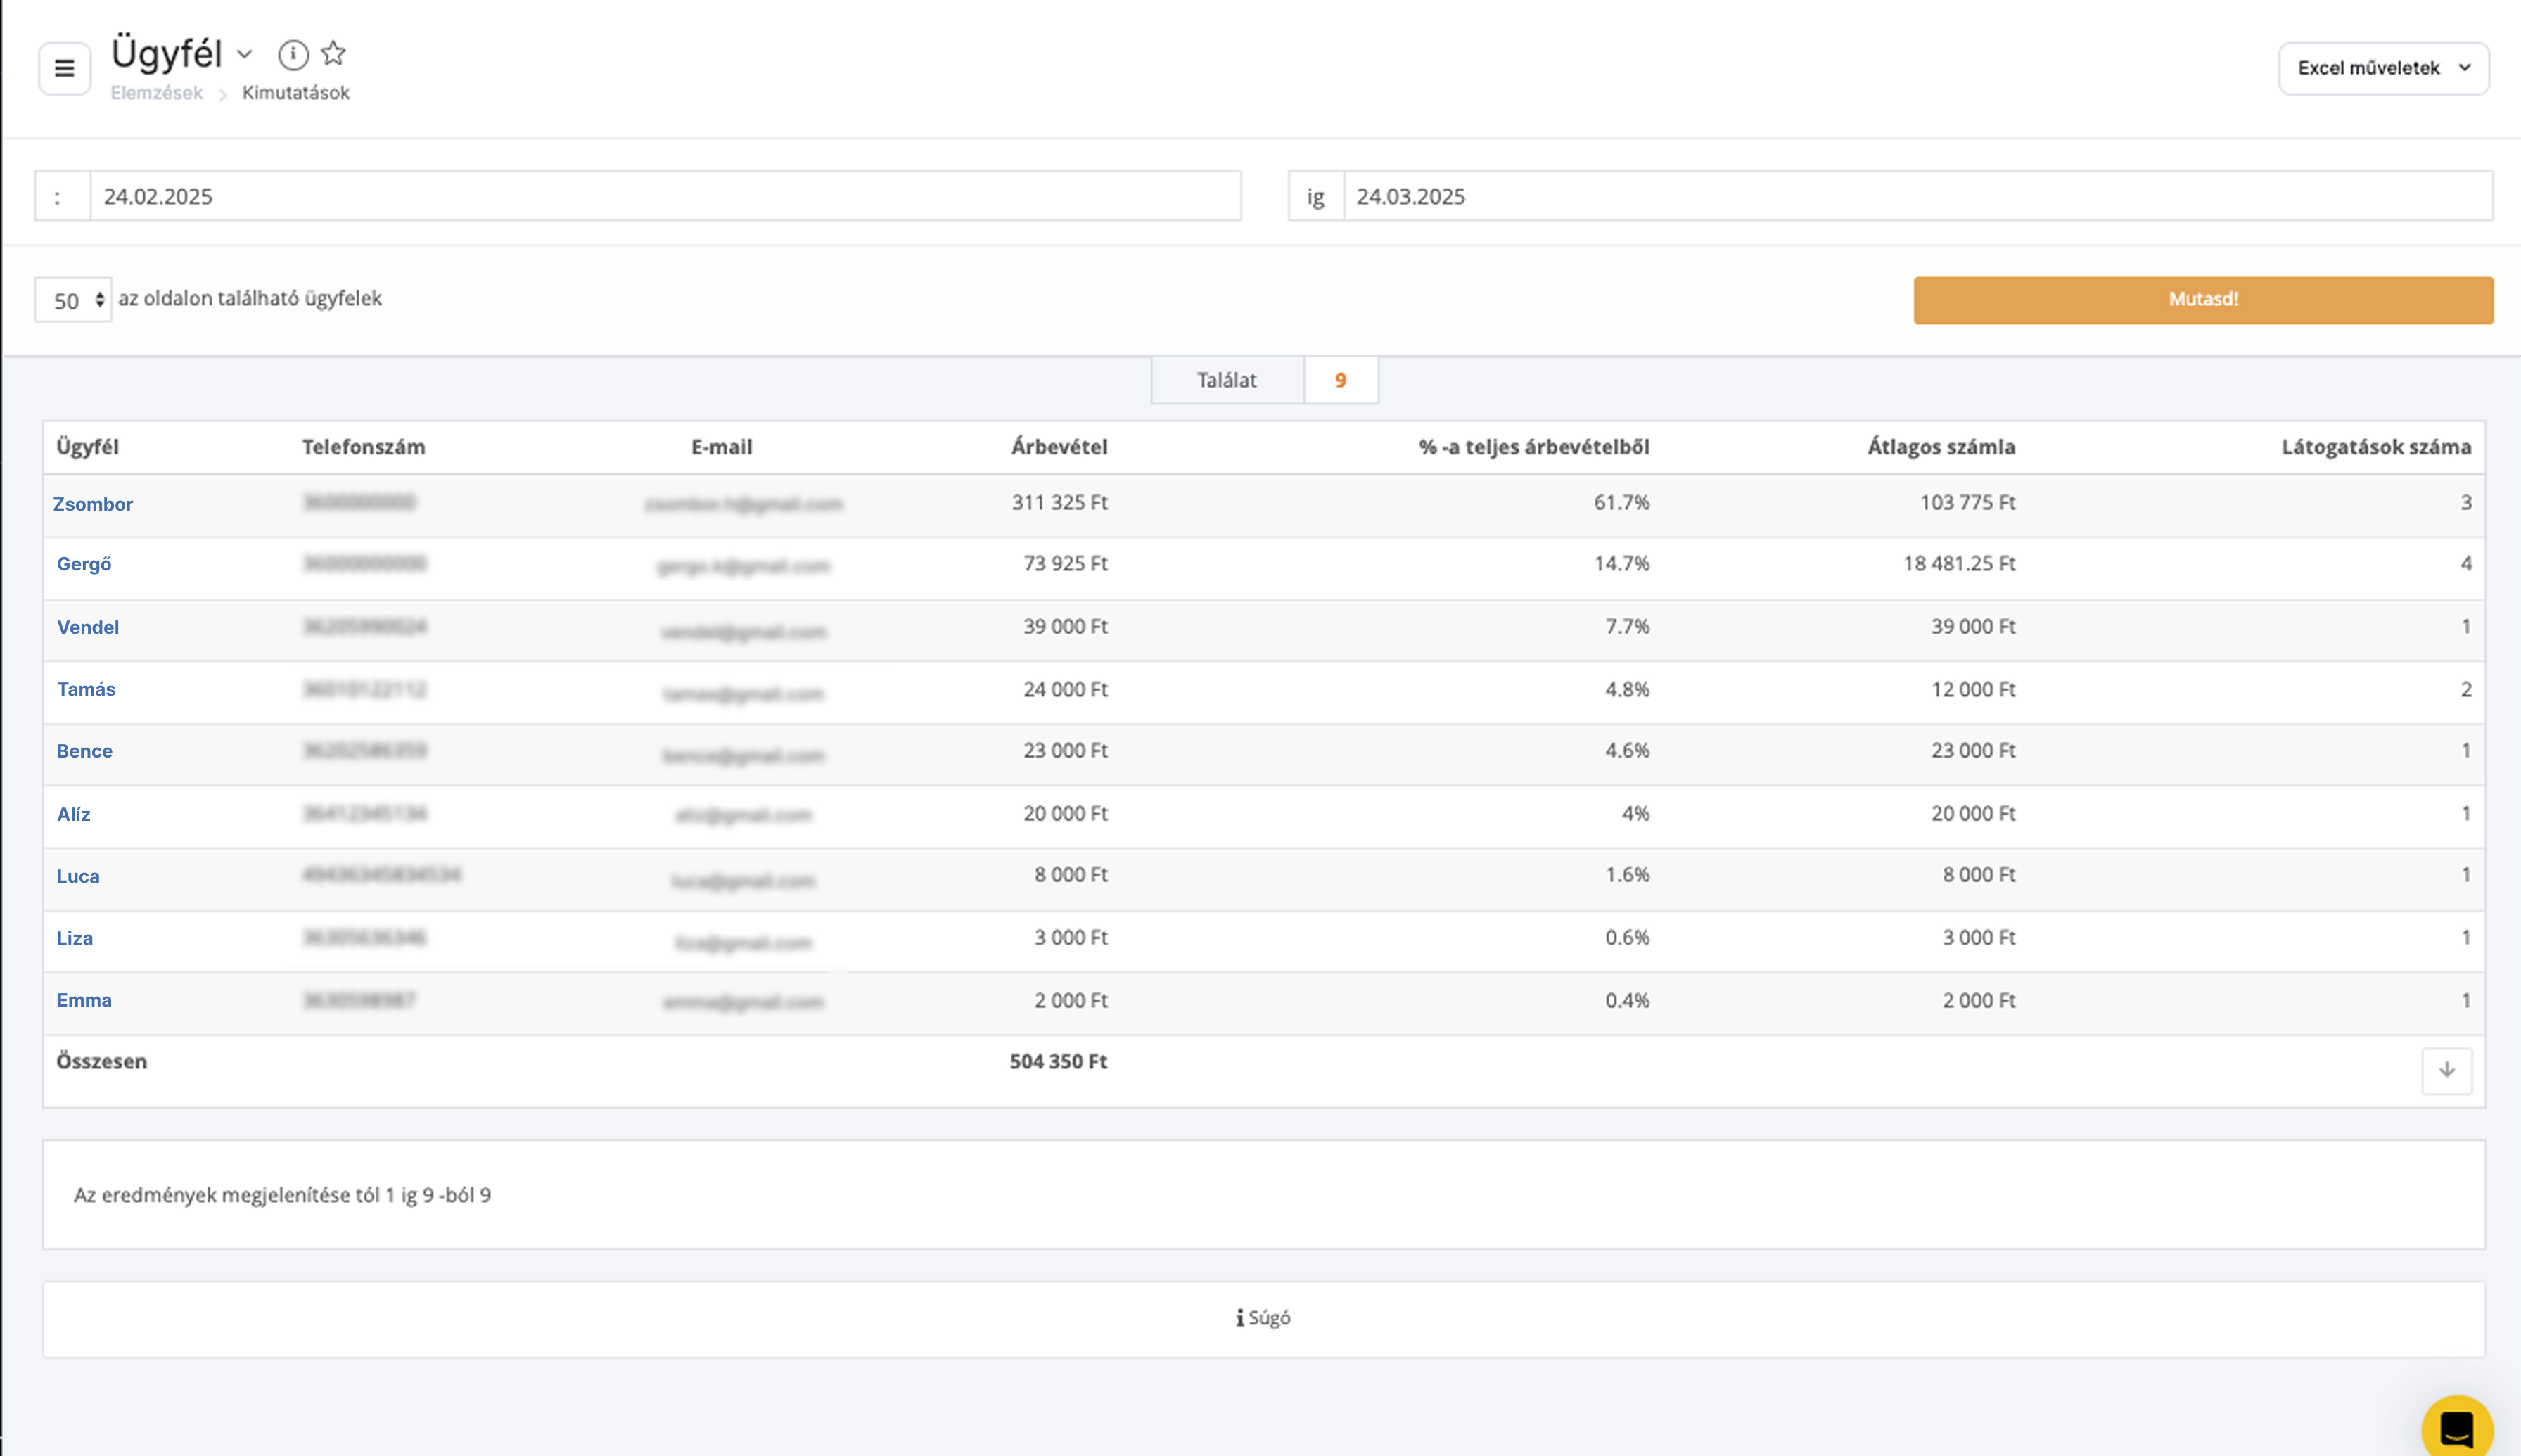Viewport: 2521px width, 1456px height.
Task: Click the down arrow button in totals row
Action: pyautogui.click(x=2446, y=1070)
